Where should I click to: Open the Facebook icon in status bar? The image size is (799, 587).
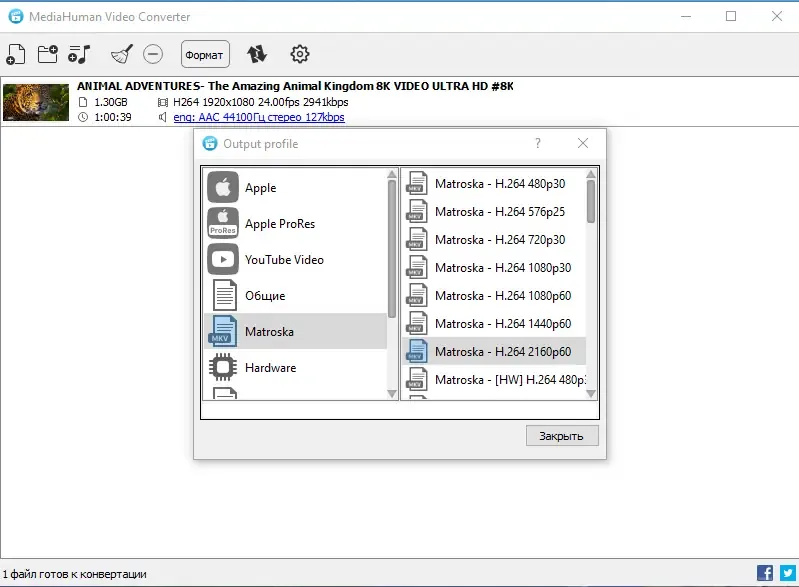(765, 573)
